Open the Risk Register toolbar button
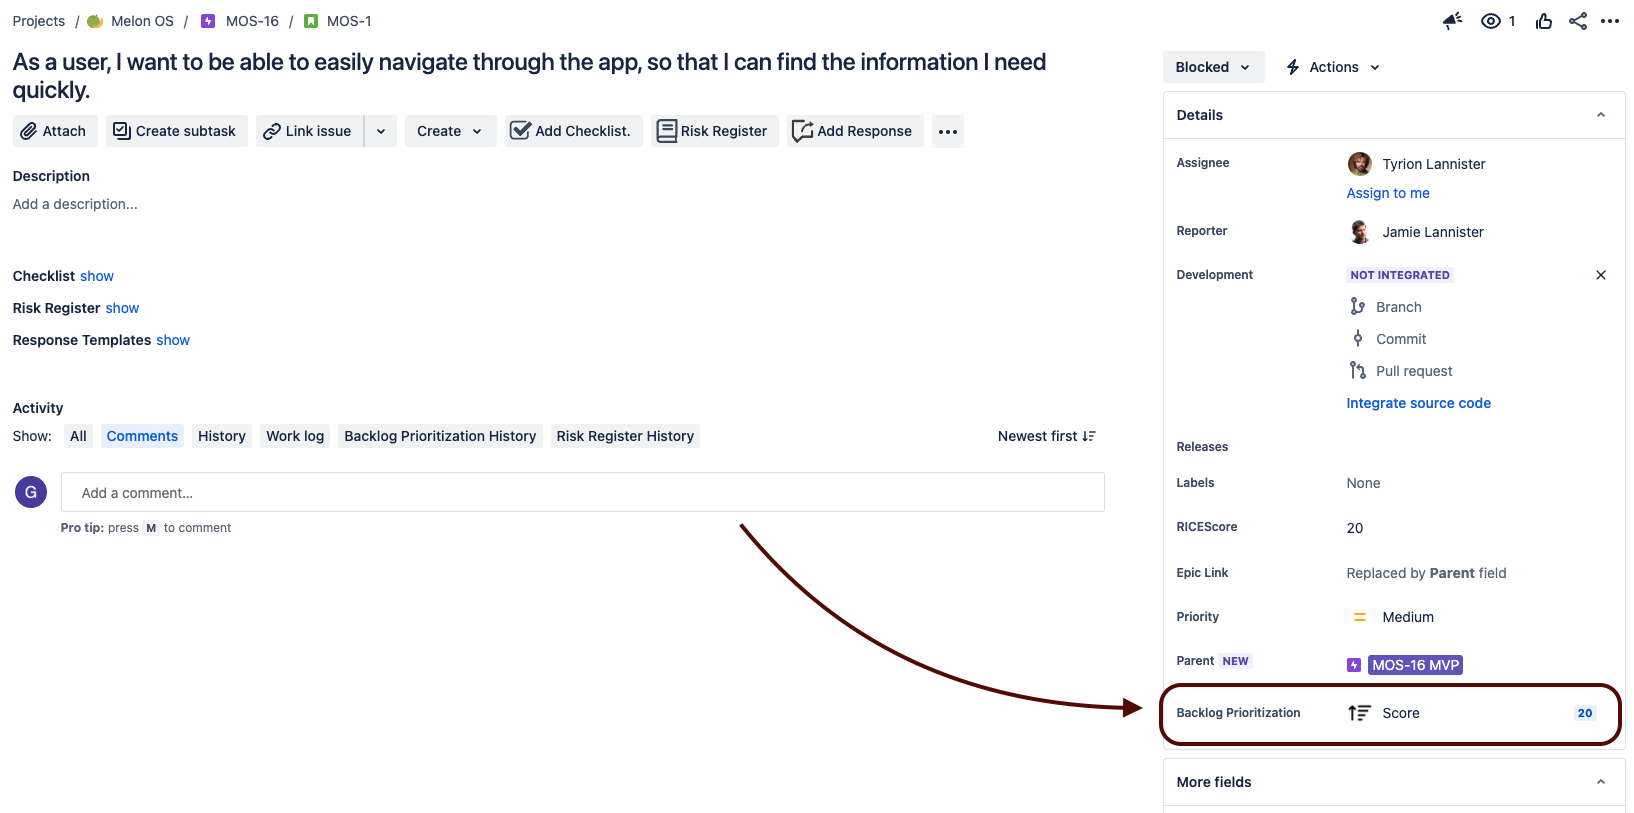1634x813 pixels. pos(713,131)
